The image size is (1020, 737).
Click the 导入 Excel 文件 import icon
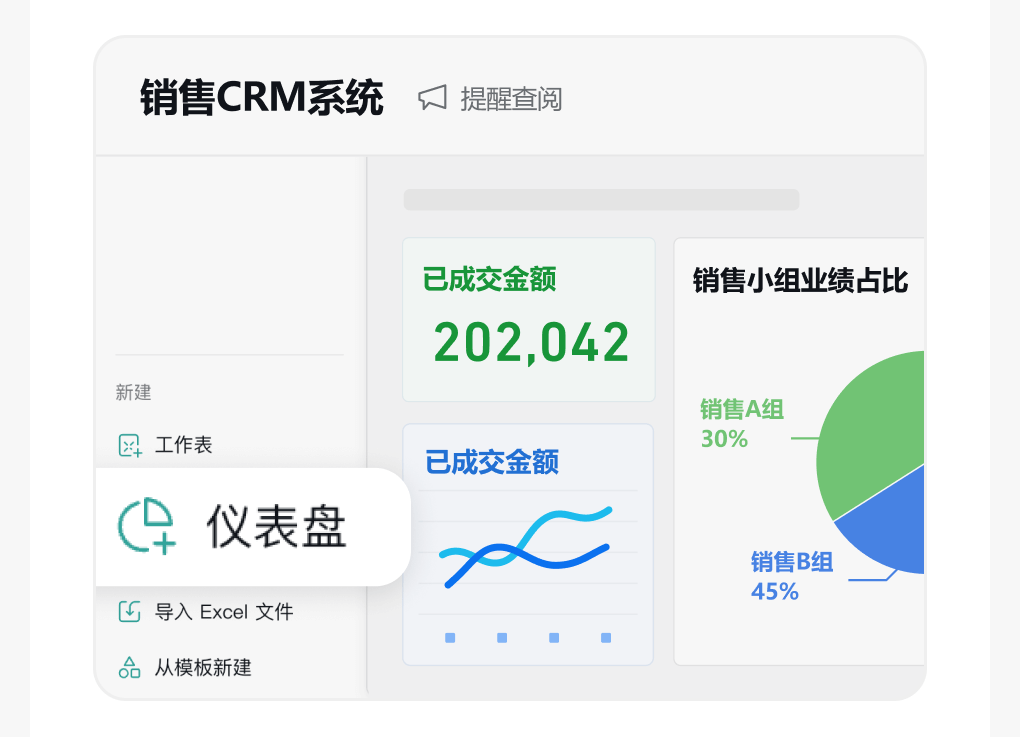click(x=129, y=611)
